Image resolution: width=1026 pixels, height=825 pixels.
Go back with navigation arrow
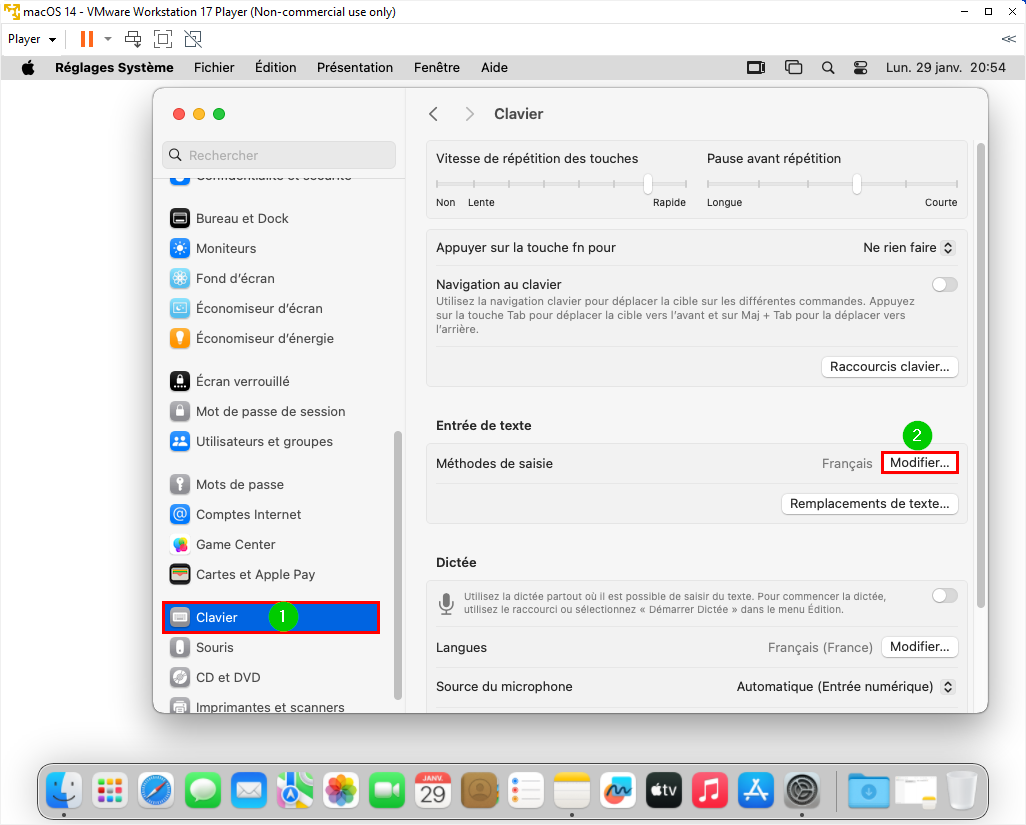(433, 114)
